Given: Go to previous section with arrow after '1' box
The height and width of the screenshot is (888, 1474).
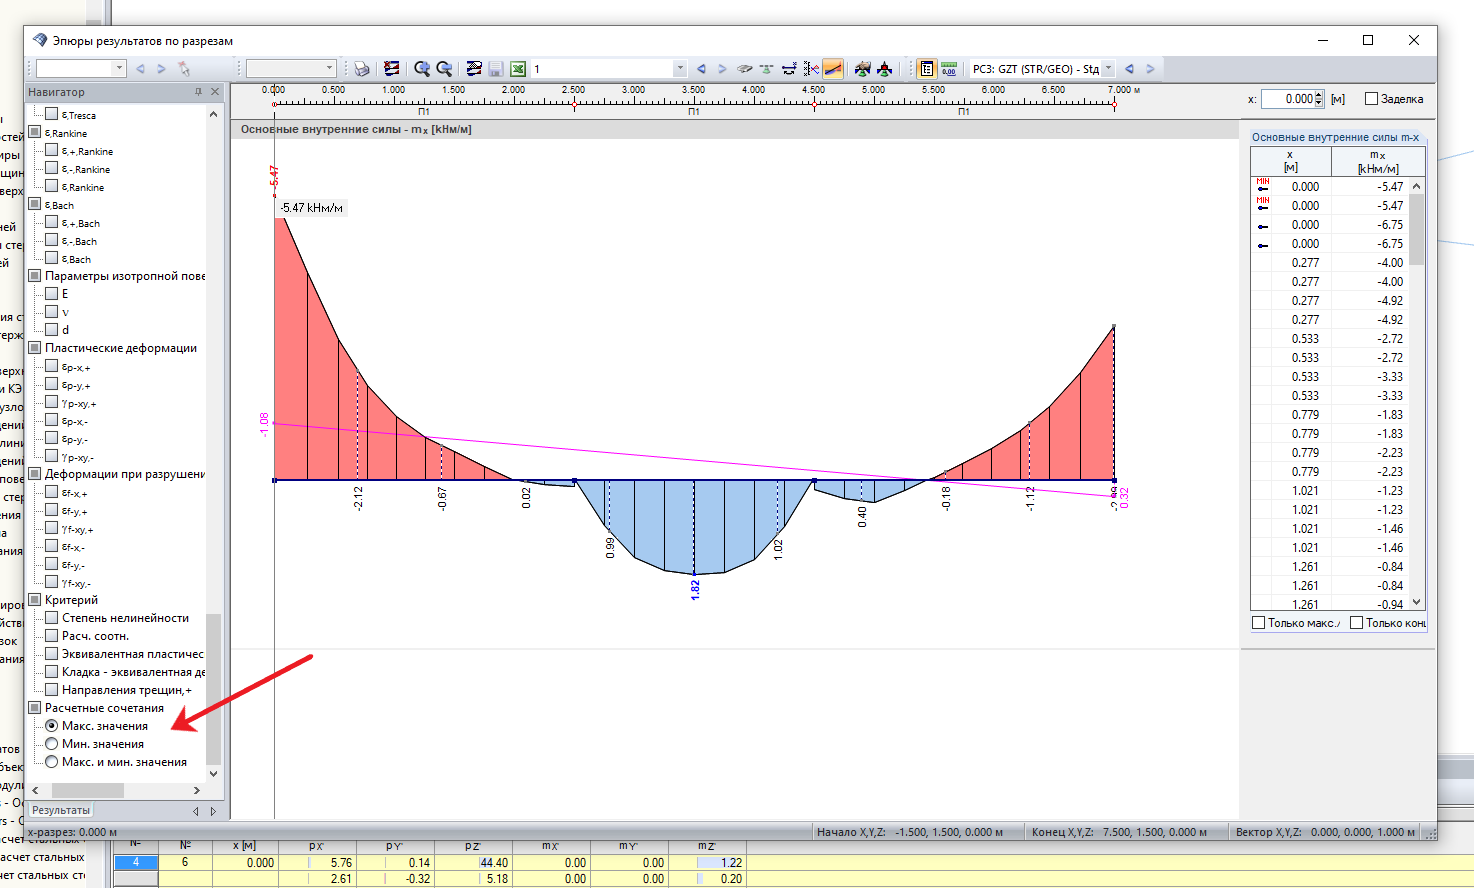Looking at the screenshot, I should pos(701,69).
